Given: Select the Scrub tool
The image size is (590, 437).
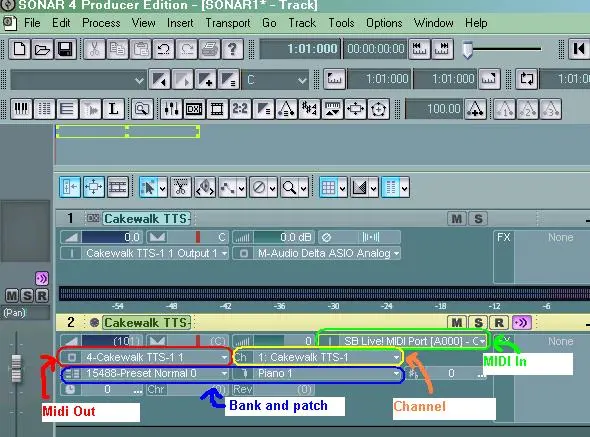Looking at the screenshot, I should (205, 187).
